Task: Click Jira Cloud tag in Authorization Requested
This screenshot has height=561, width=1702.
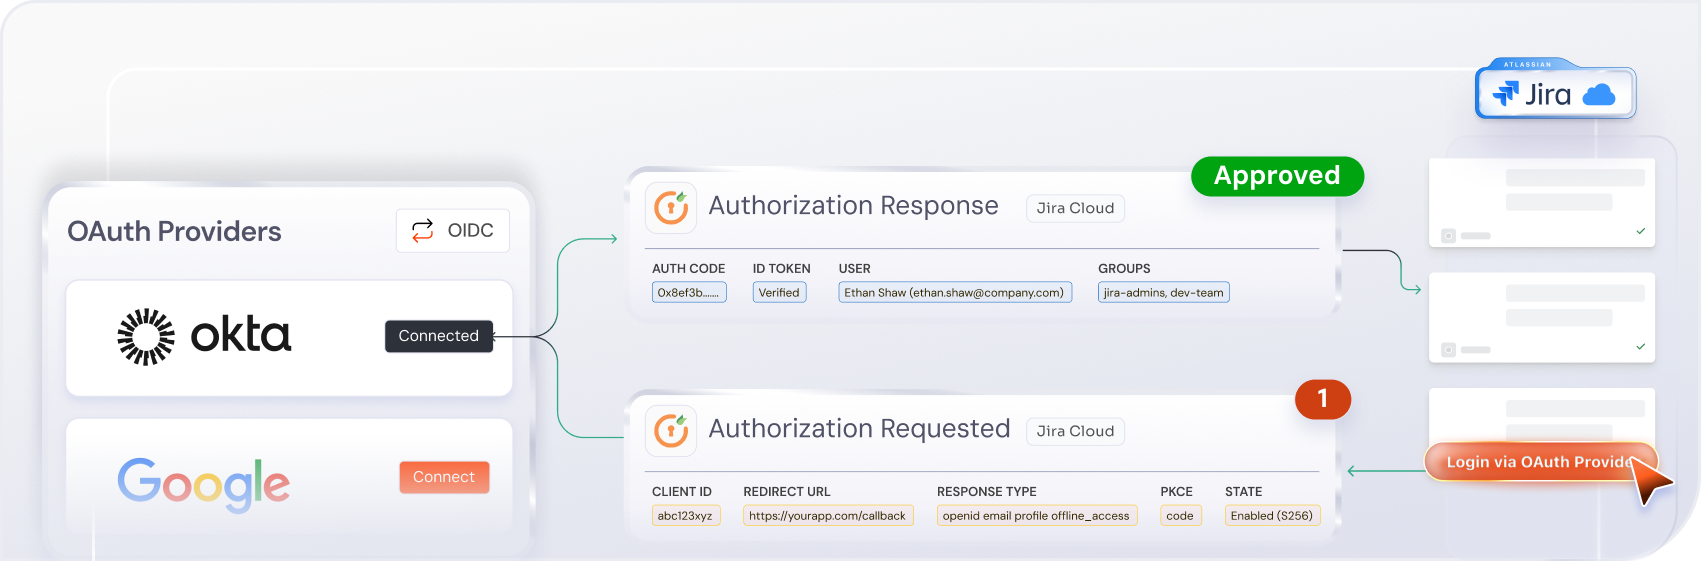Action: (x=1075, y=431)
